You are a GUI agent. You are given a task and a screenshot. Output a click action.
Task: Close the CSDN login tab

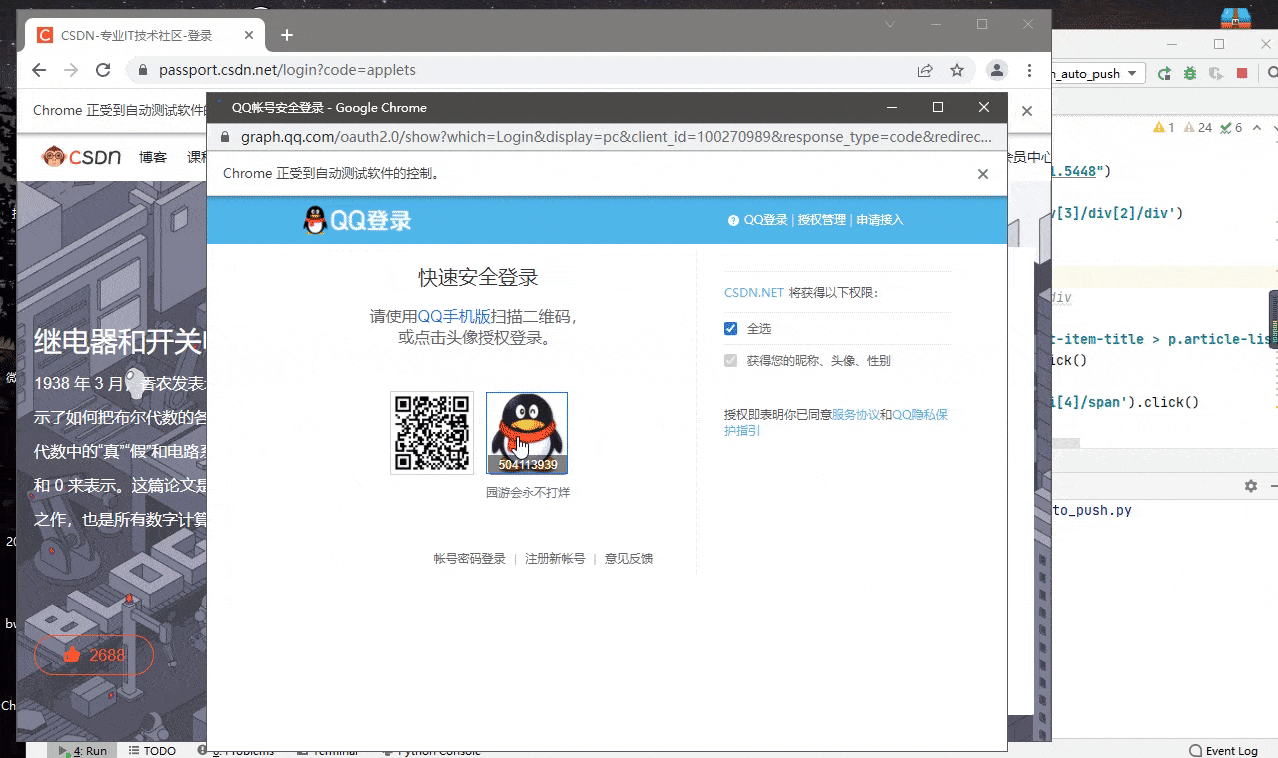[248, 35]
